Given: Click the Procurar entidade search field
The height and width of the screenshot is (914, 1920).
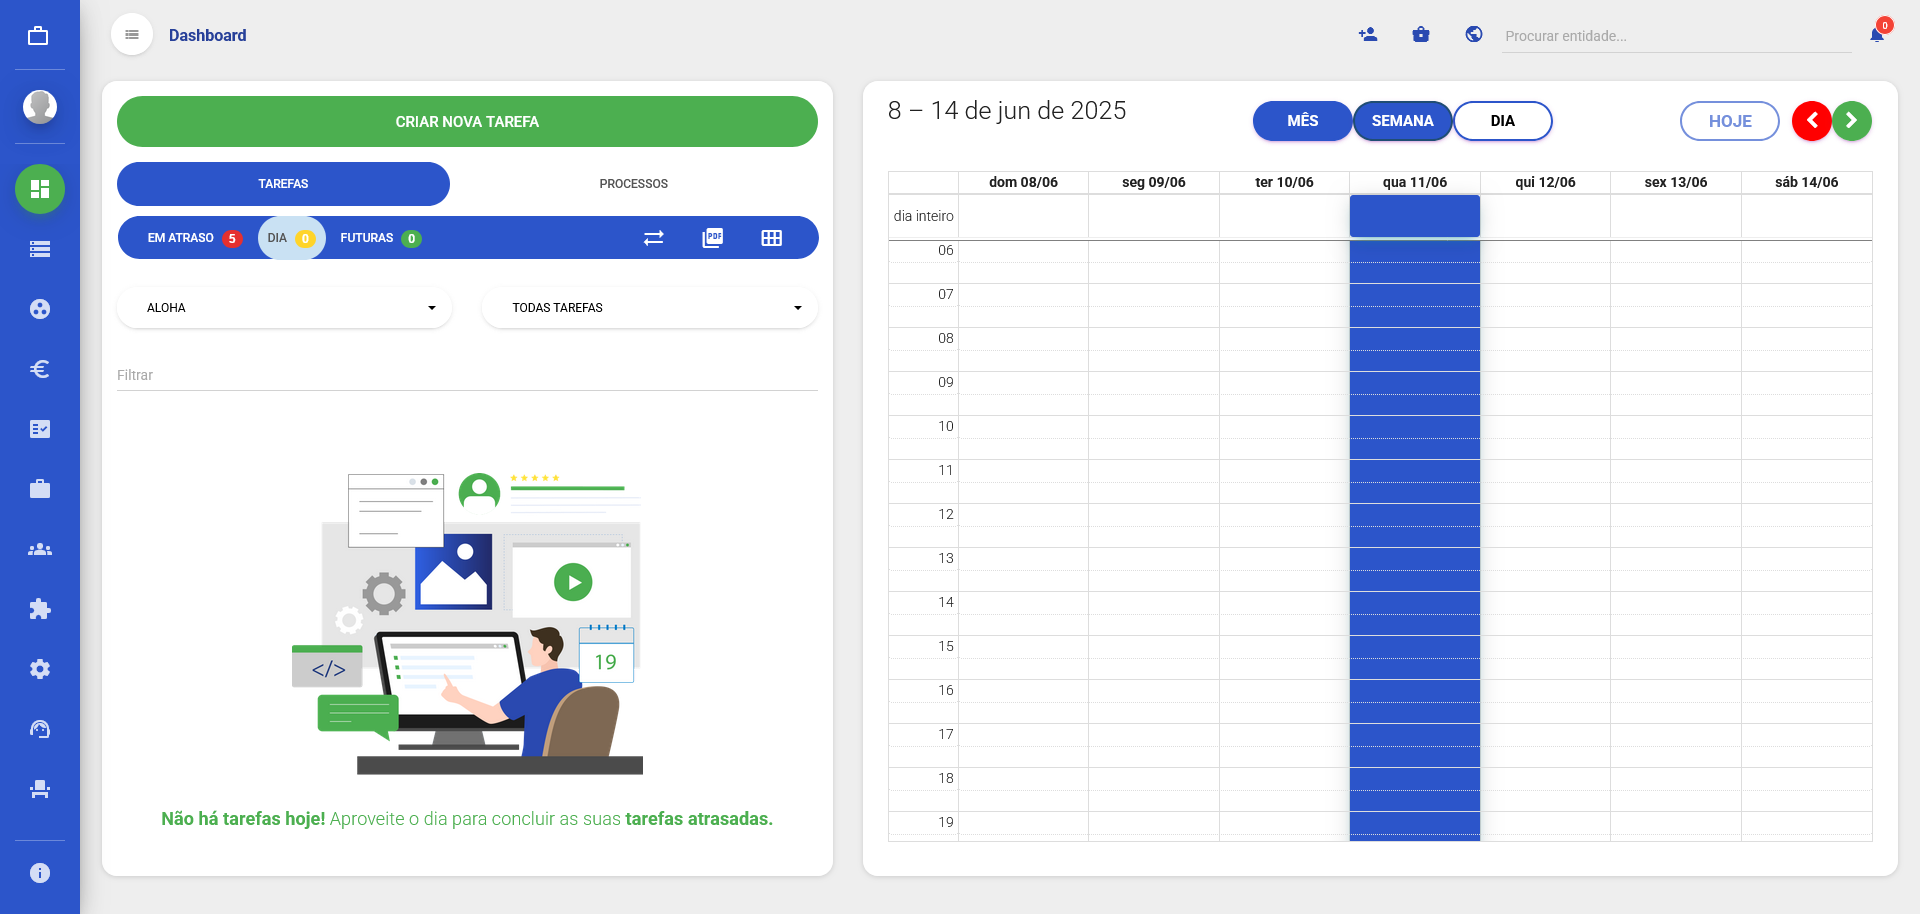Looking at the screenshot, I should click(x=1675, y=36).
